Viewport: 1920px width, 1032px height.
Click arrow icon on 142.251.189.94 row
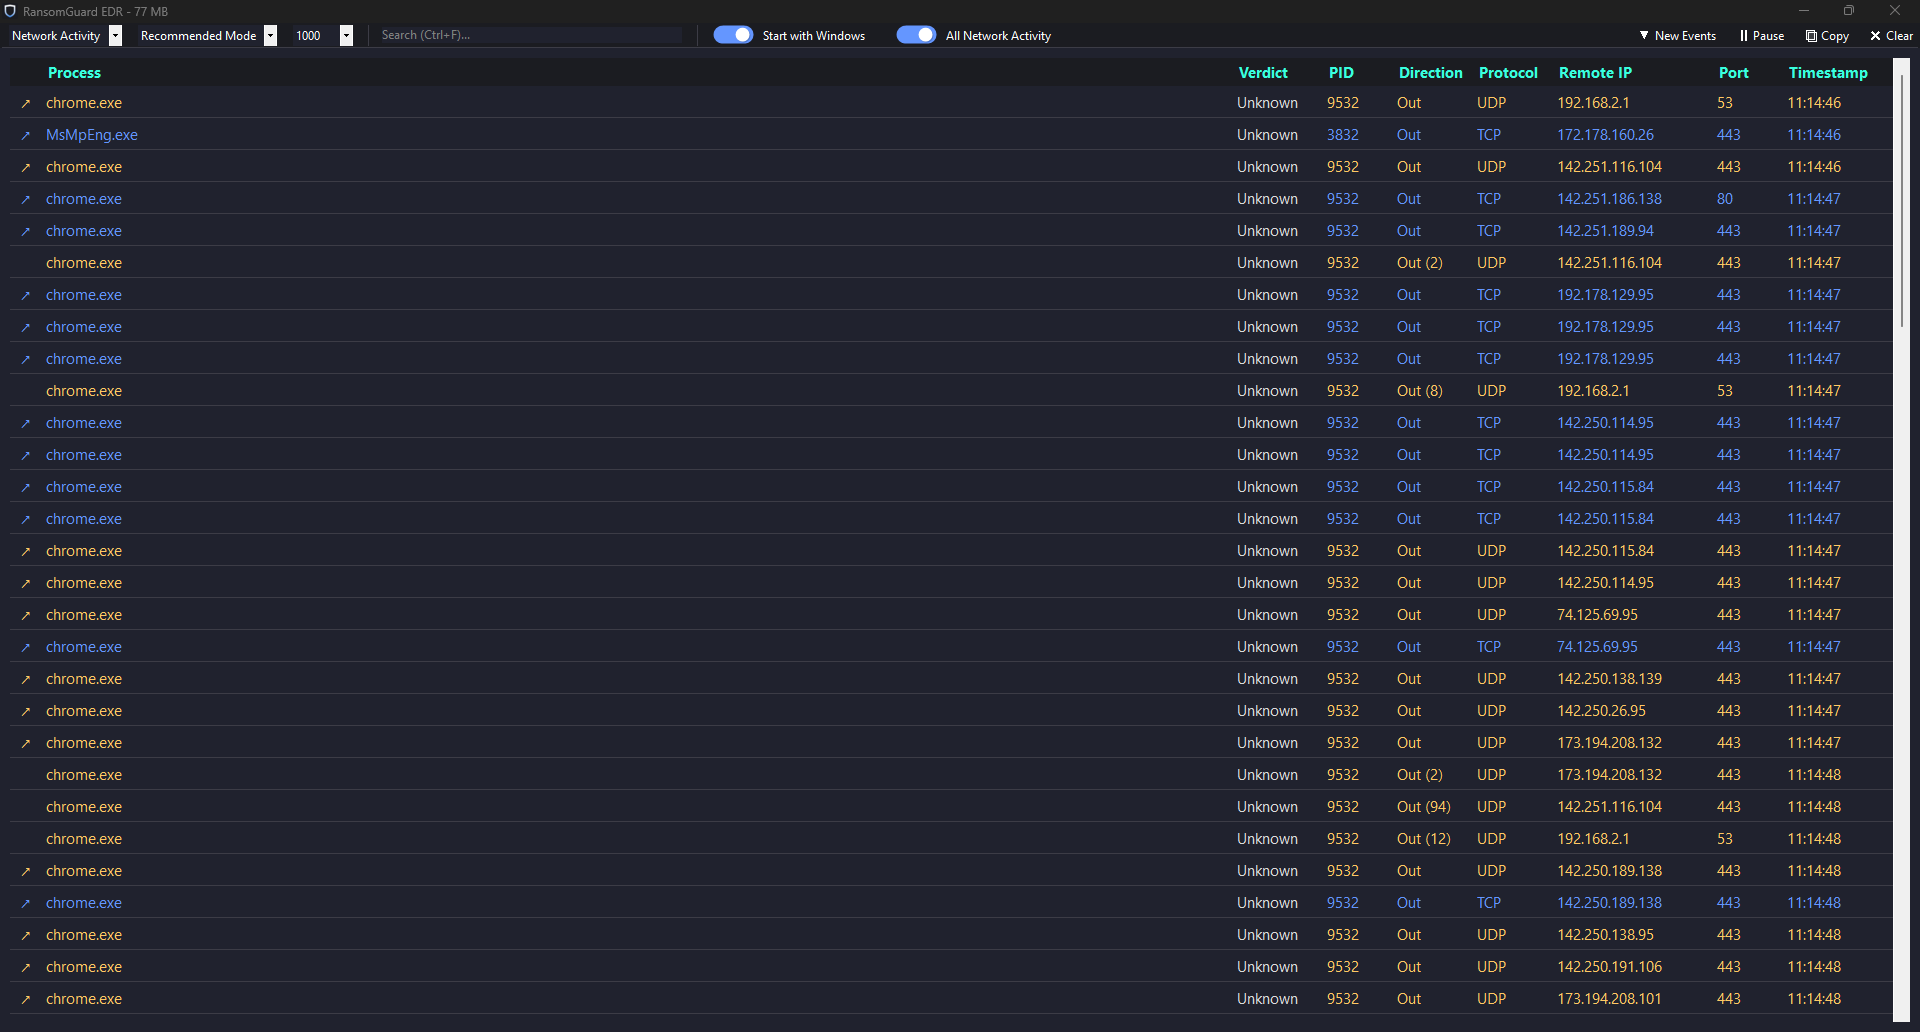tap(26, 231)
